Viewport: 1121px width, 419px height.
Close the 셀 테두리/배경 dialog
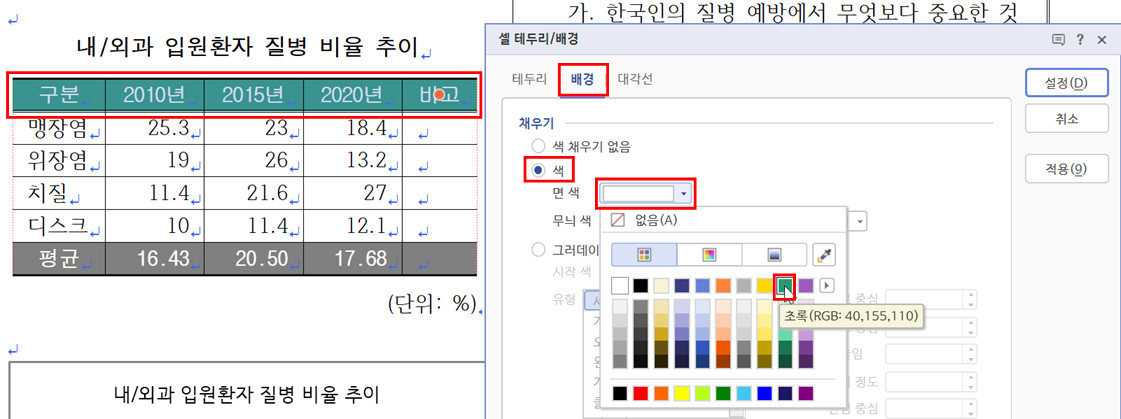pos(1102,39)
